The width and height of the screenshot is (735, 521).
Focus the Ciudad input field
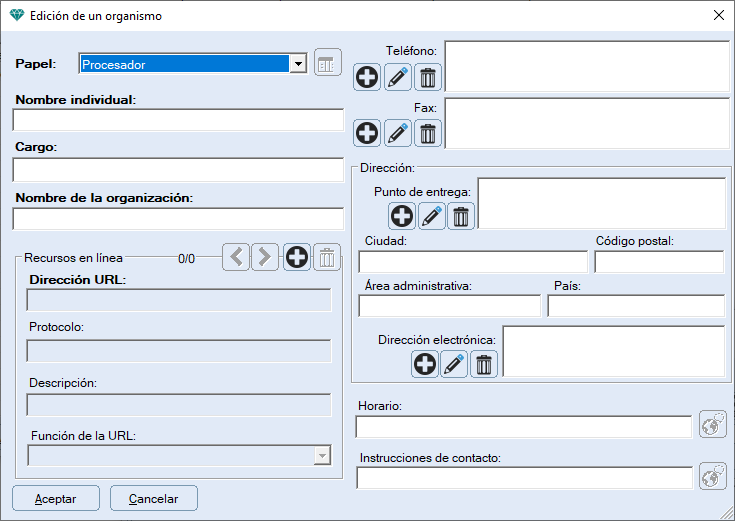click(x=472, y=262)
